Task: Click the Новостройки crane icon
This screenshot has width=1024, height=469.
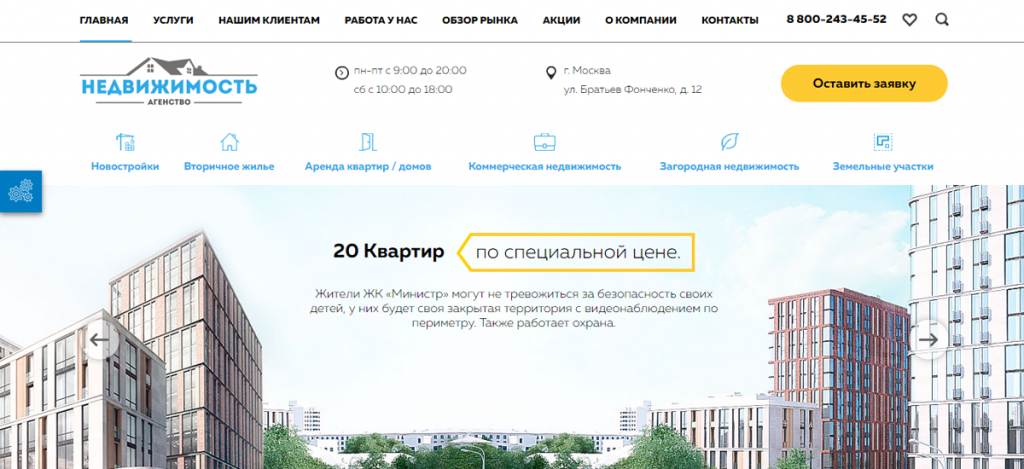Action: tap(125, 141)
